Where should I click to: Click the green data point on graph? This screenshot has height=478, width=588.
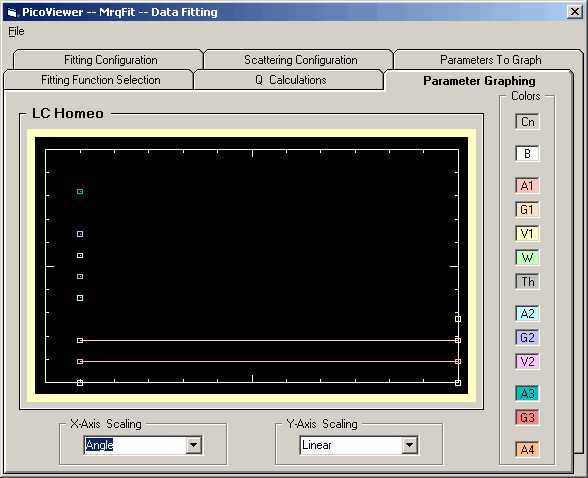click(80, 298)
